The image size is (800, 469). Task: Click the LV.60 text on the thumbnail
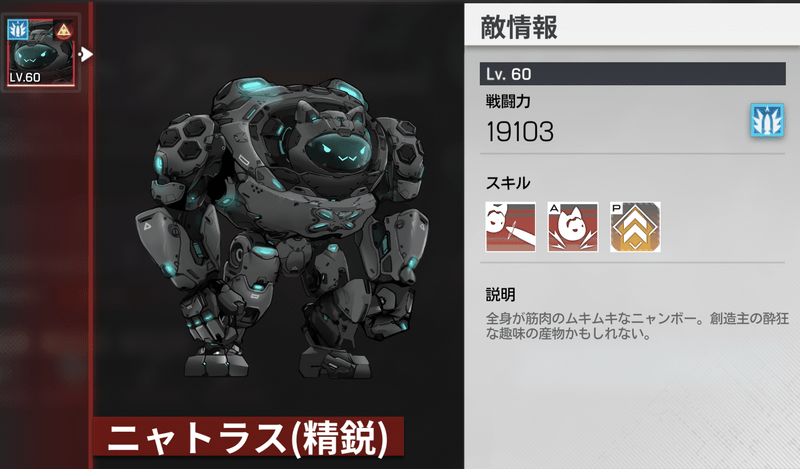click(25, 78)
